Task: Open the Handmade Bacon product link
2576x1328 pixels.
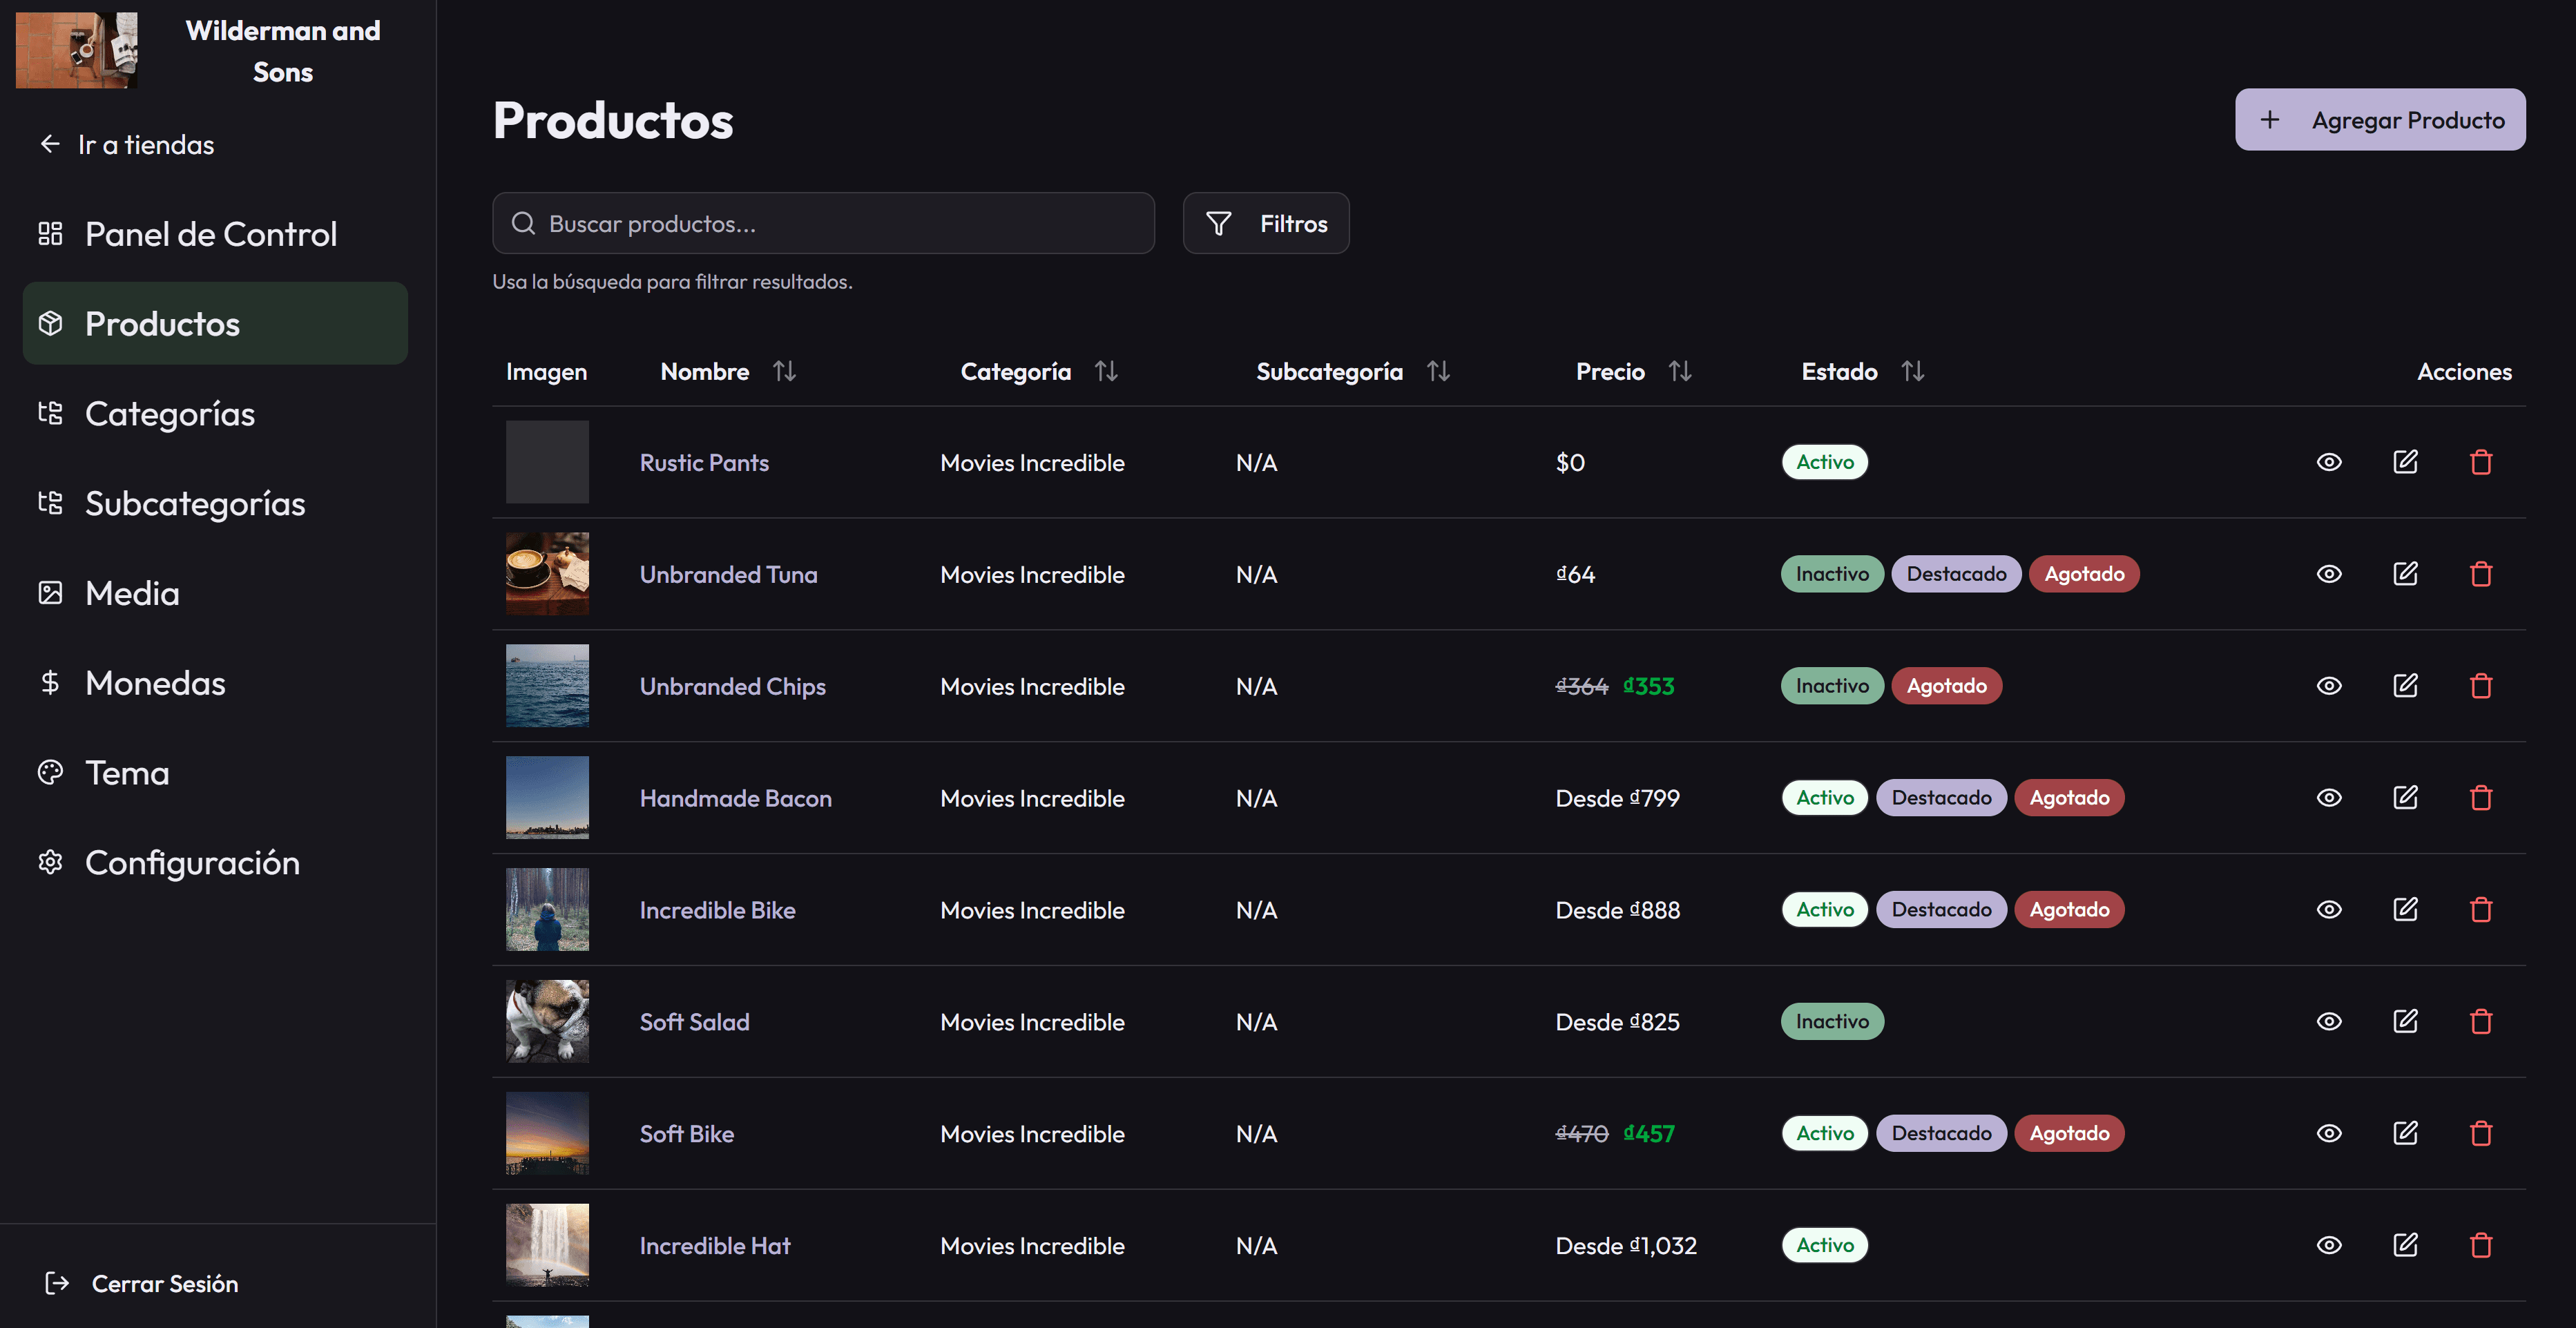Action: [735, 798]
